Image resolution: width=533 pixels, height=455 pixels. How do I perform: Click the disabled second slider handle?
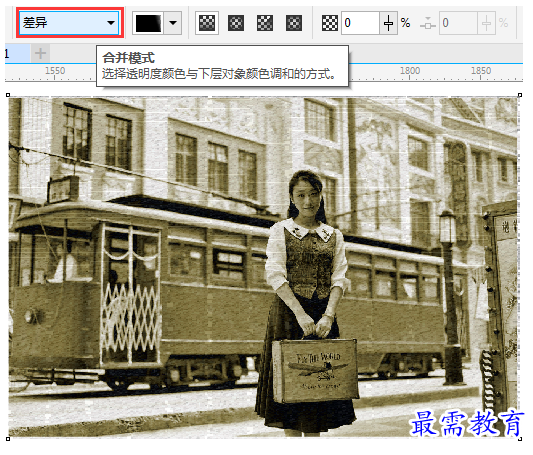[486, 23]
